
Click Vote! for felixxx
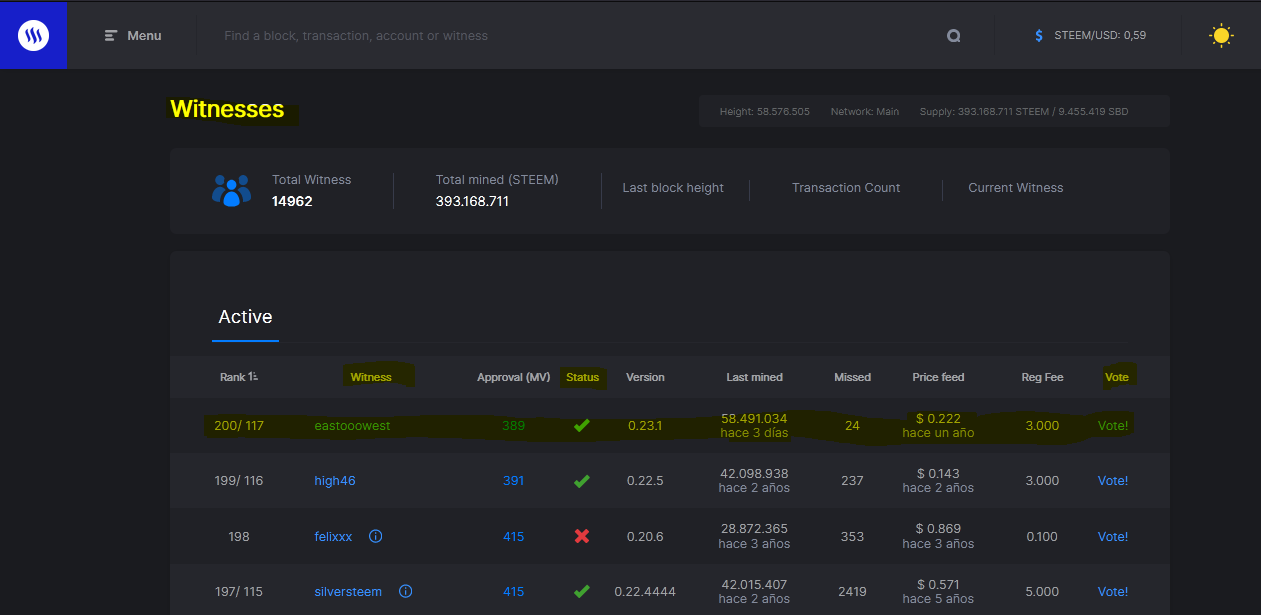pyautogui.click(x=1113, y=536)
